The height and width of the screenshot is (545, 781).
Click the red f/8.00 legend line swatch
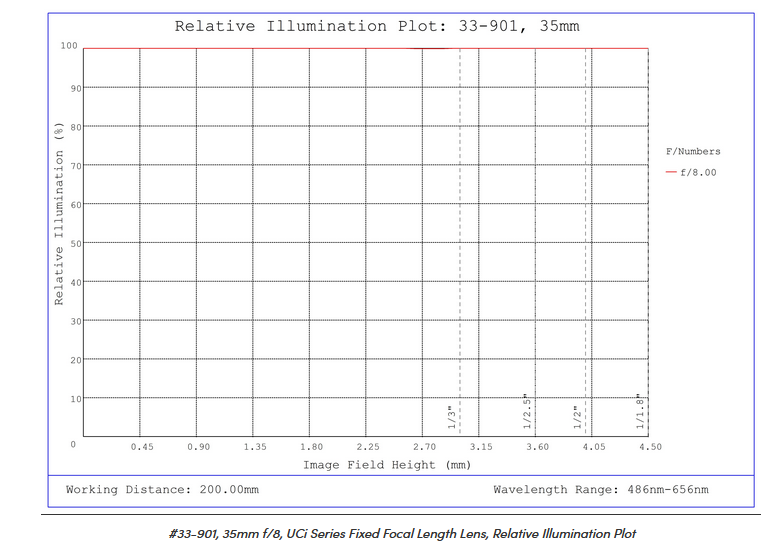click(x=670, y=172)
